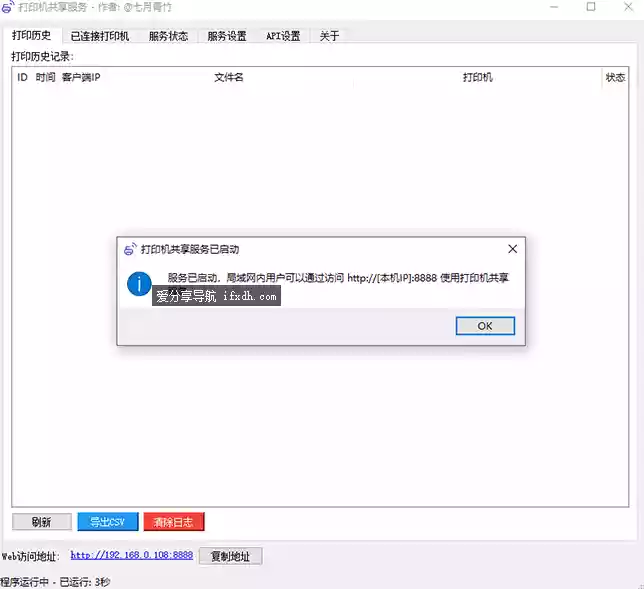Sort by the 时间 column header

pos(45,77)
